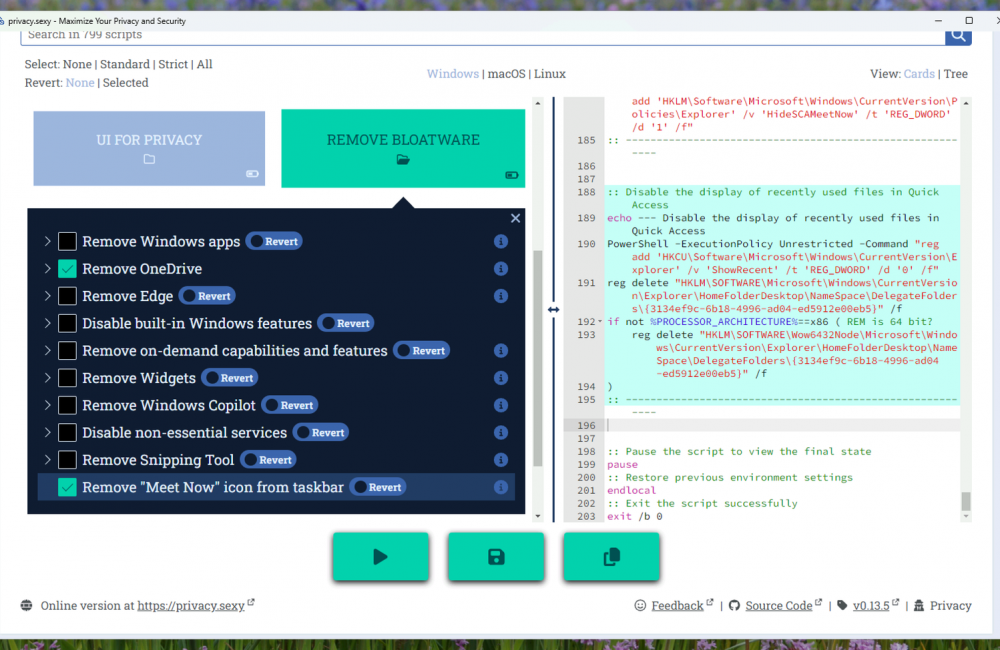Expand Disable non-essential services chevron
Image resolution: width=1000 pixels, height=650 pixels.
click(x=47, y=433)
